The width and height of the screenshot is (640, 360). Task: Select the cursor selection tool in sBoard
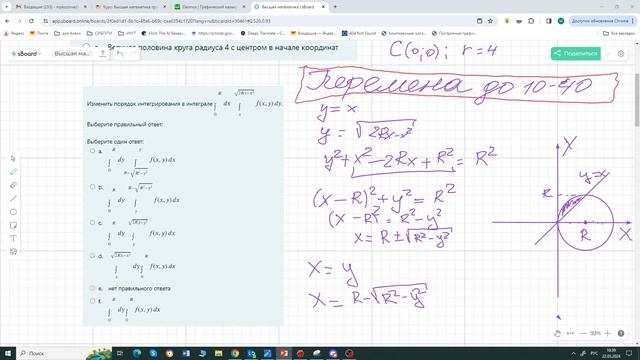click(x=13, y=158)
